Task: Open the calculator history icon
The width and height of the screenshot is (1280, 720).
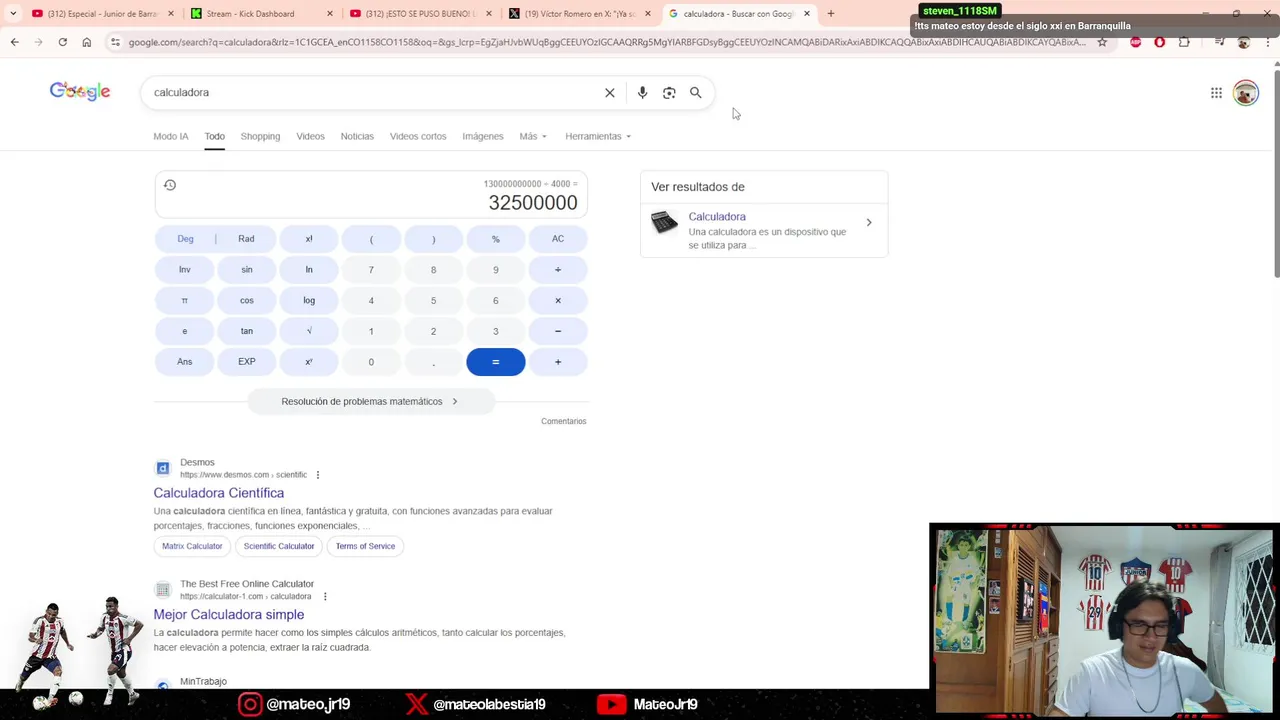Action: pyautogui.click(x=170, y=185)
